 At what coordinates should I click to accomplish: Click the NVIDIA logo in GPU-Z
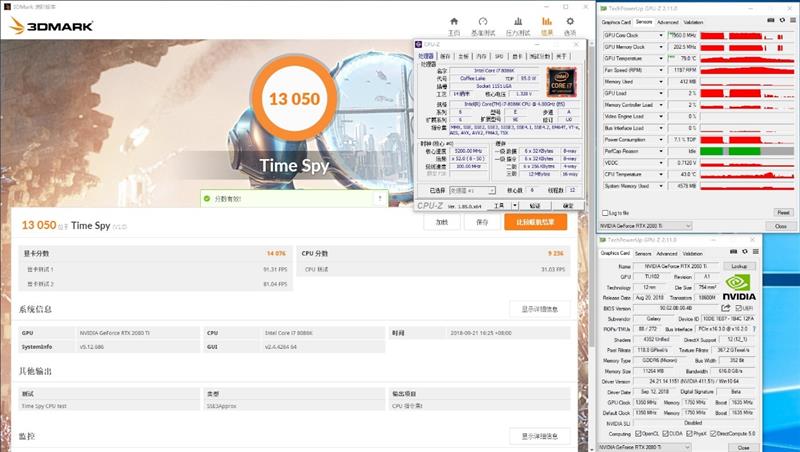click(x=739, y=288)
